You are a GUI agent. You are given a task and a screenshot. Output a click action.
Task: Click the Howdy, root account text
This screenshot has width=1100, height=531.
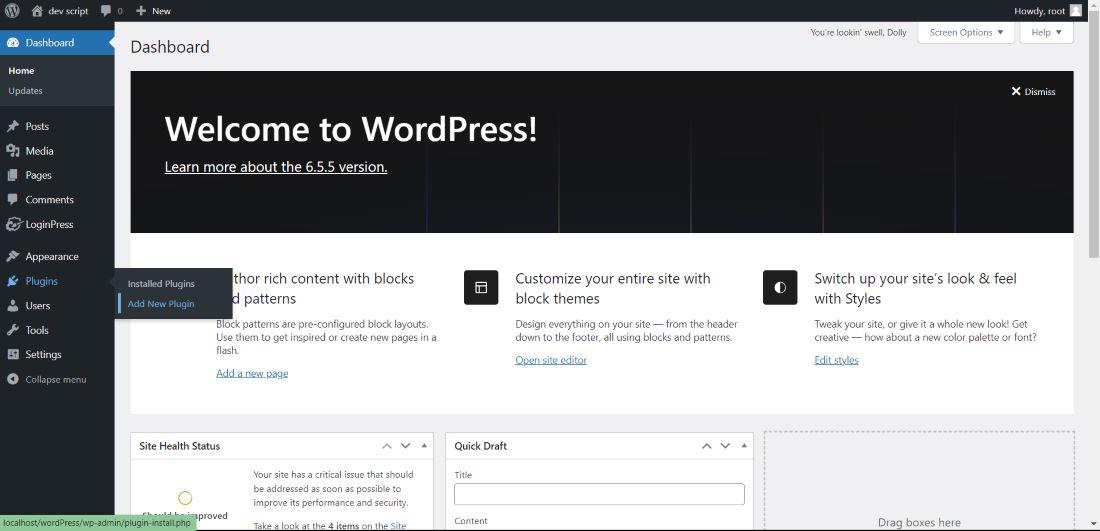pos(1040,11)
